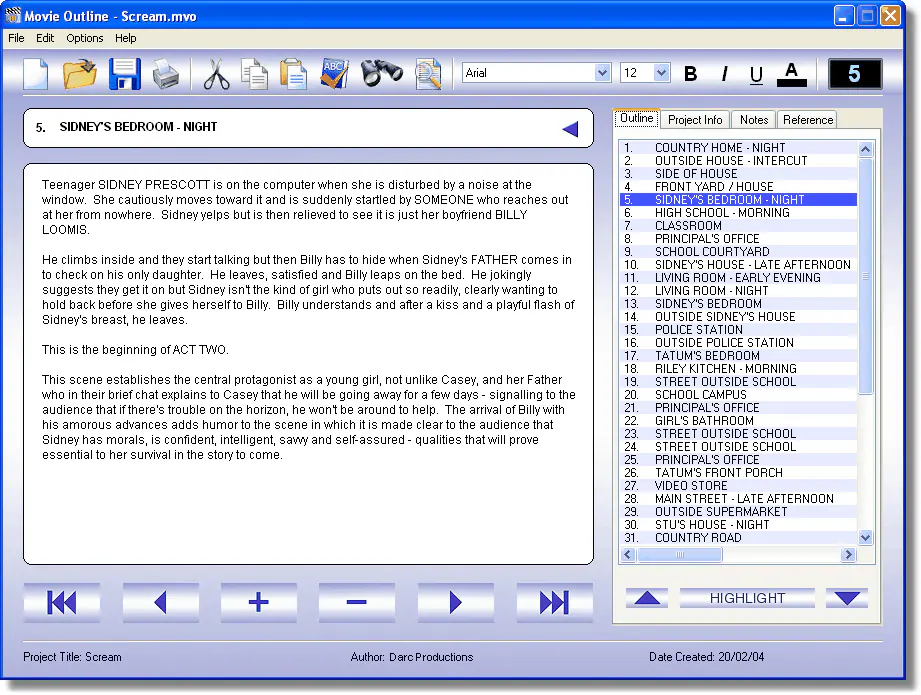The width and height of the screenshot is (921, 695).
Task: Cut selection with the scissors icon
Action: pos(216,75)
